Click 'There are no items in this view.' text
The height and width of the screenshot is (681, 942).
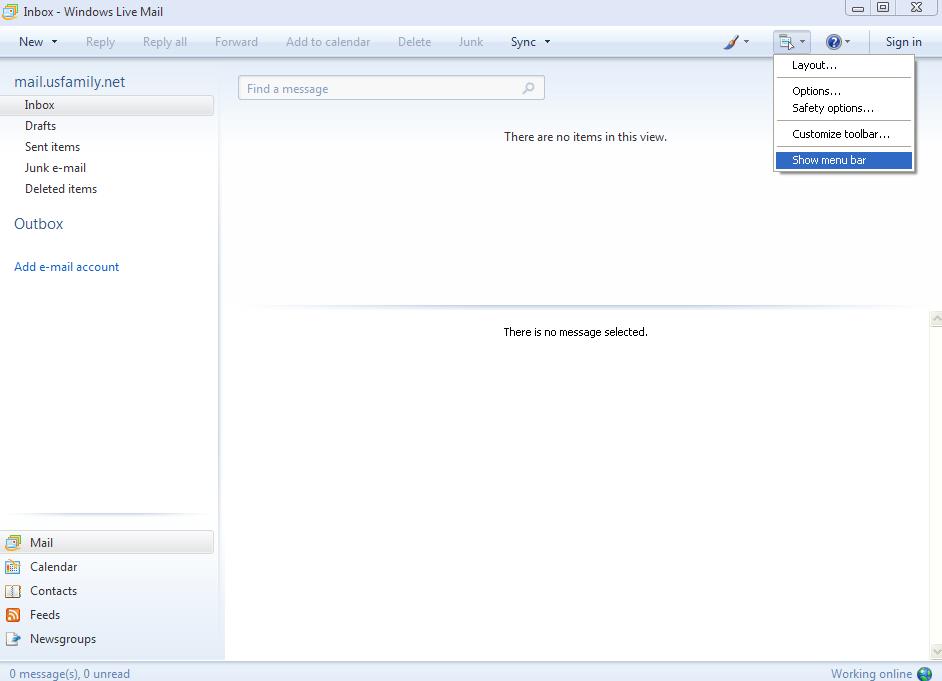585,137
